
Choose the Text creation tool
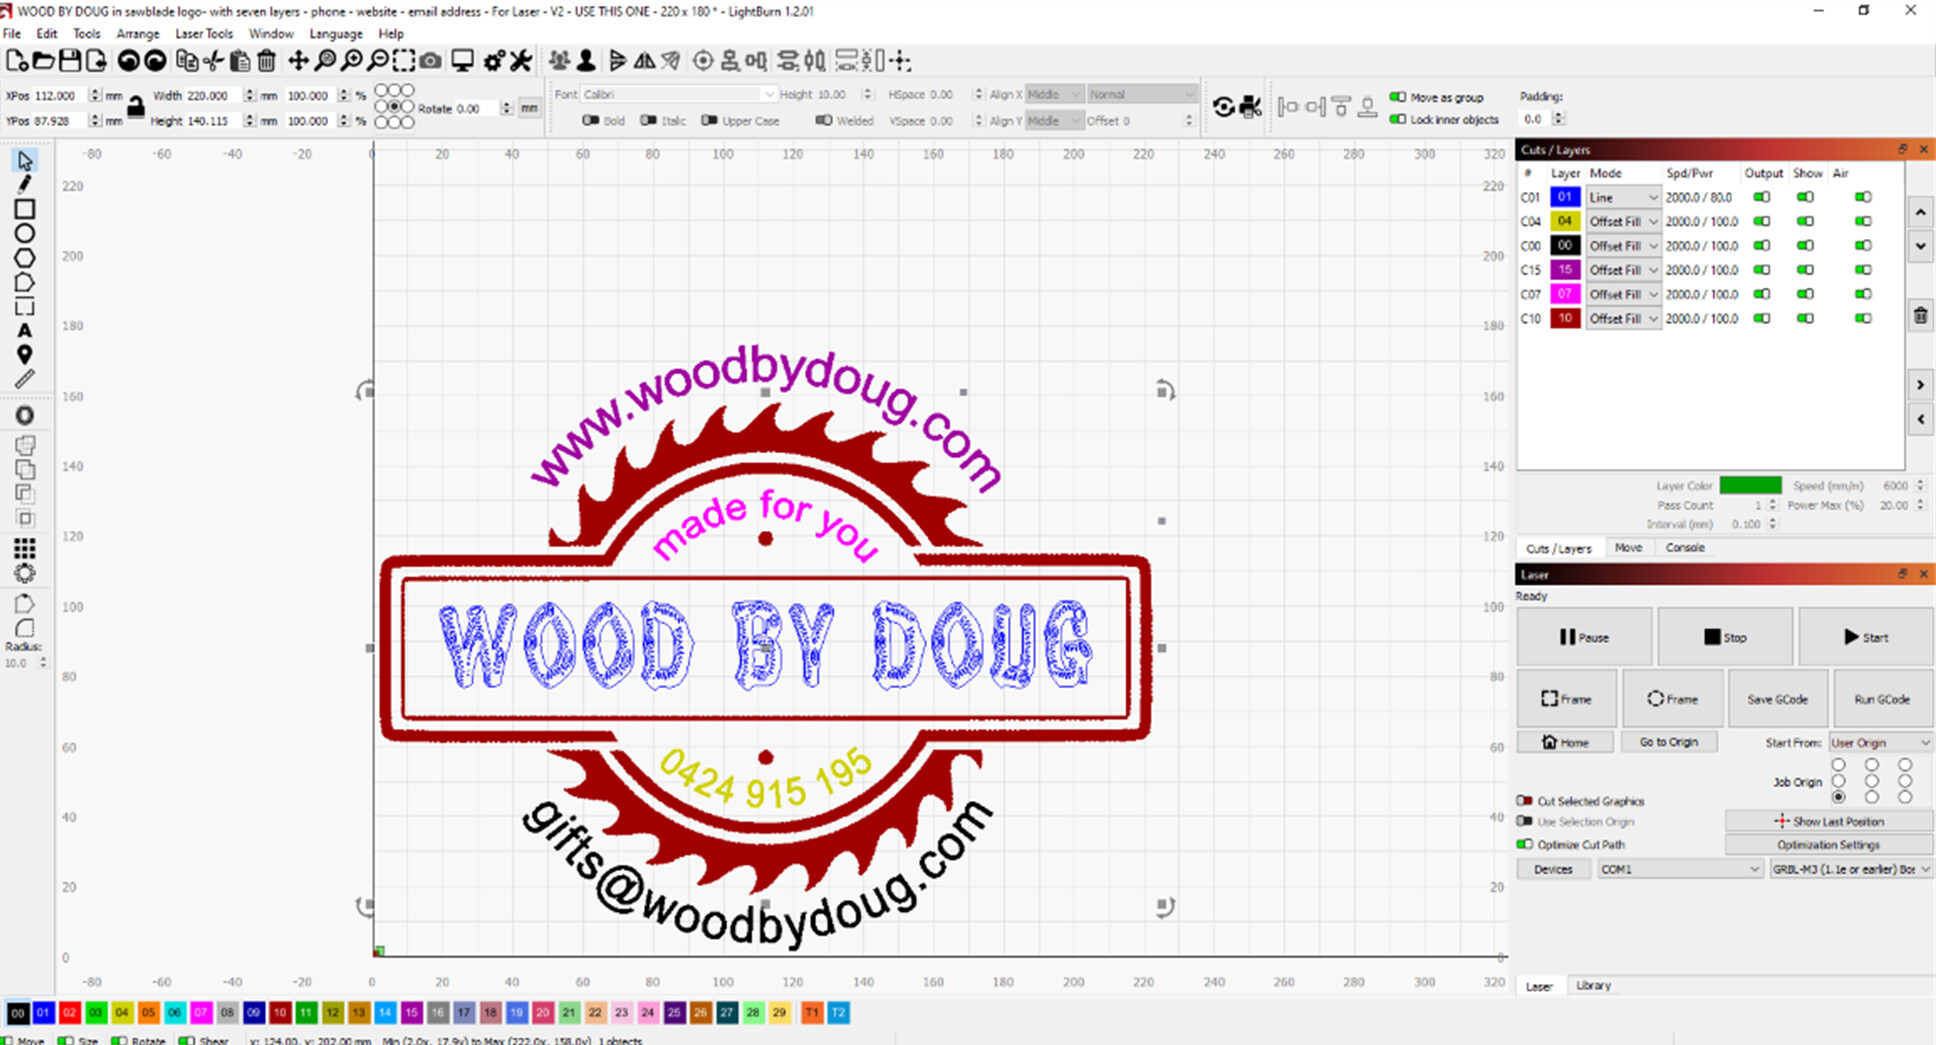point(25,331)
